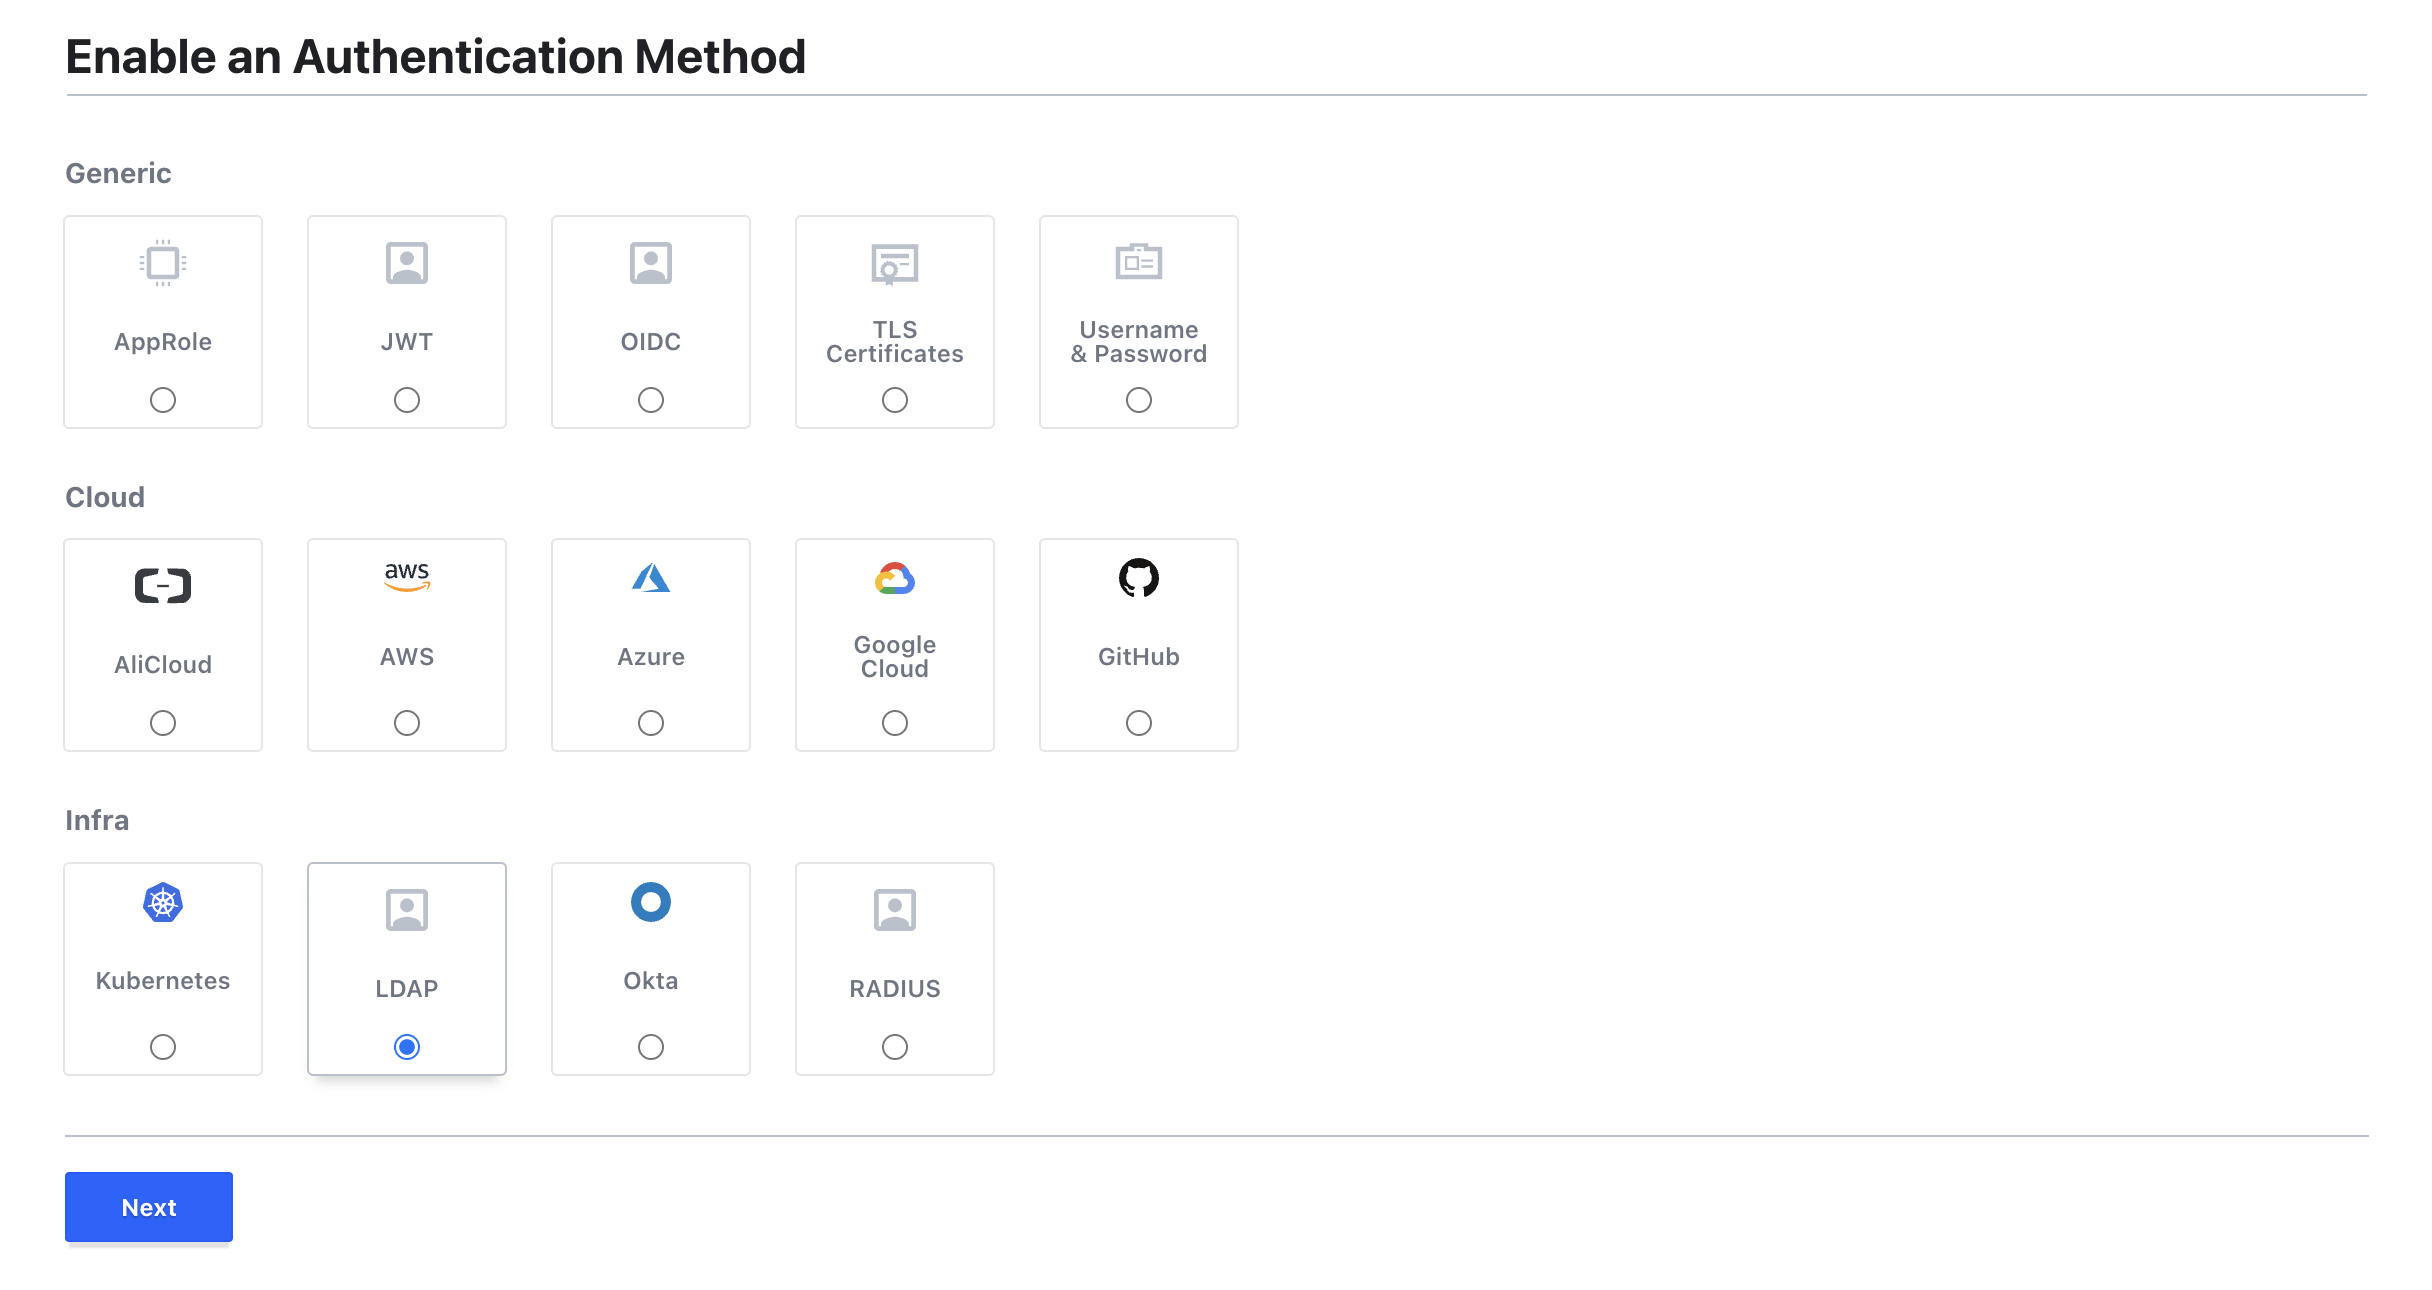The height and width of the screenshot is (1290, 2432).
Task: Click the AppRole chip icon
Action: pyautogui.click(x=163, y=263)
